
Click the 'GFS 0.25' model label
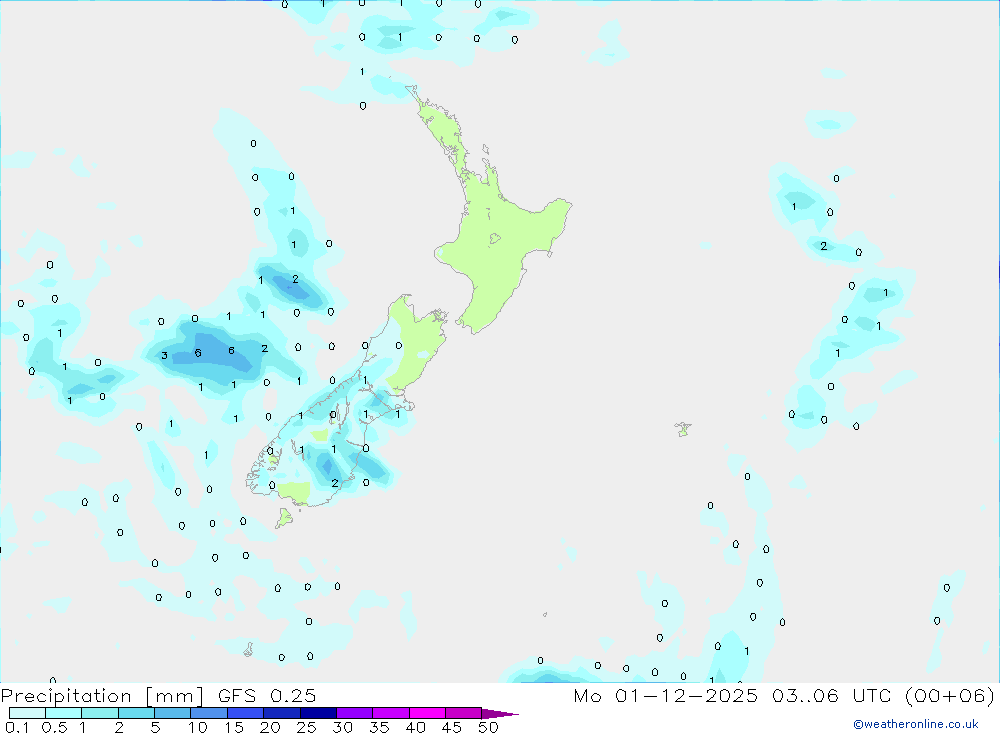tap(267, 696)
